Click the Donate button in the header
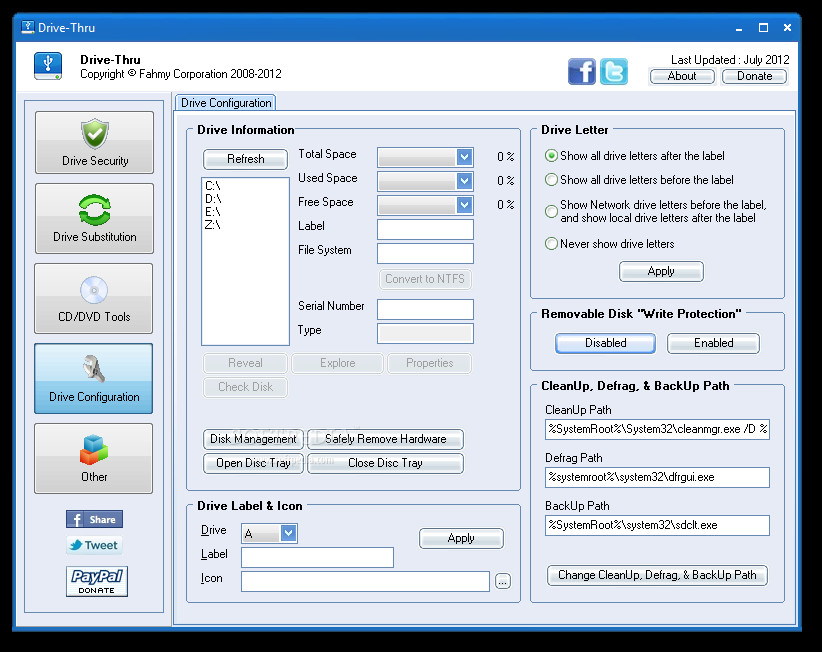This screenshot has width=822, height=652. [x=754, y=77]
